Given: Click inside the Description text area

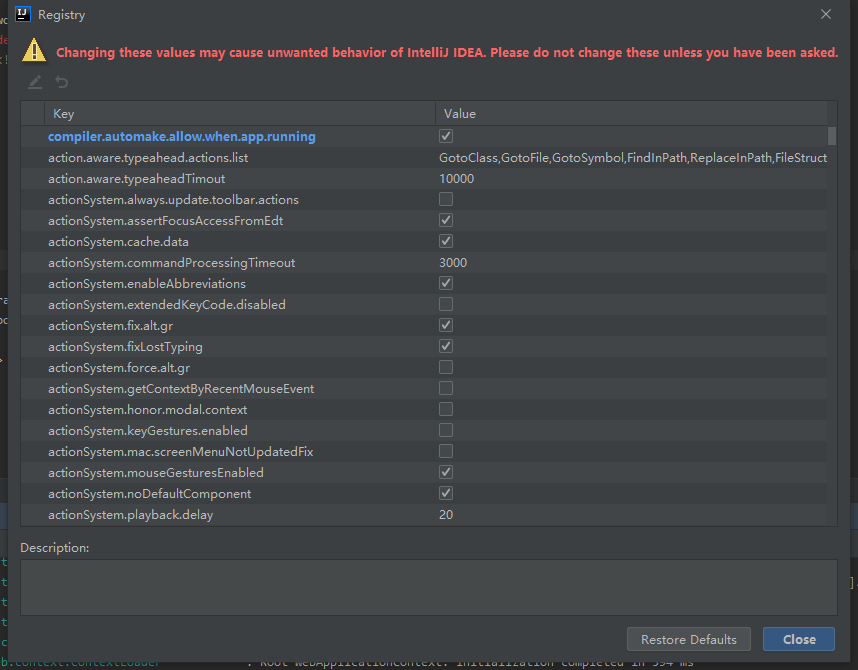Looking at the screenshot, I should coord(428,587).
